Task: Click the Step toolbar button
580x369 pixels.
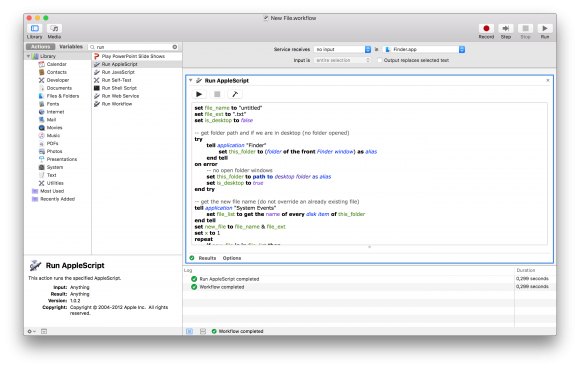Action: coord(506,28)
